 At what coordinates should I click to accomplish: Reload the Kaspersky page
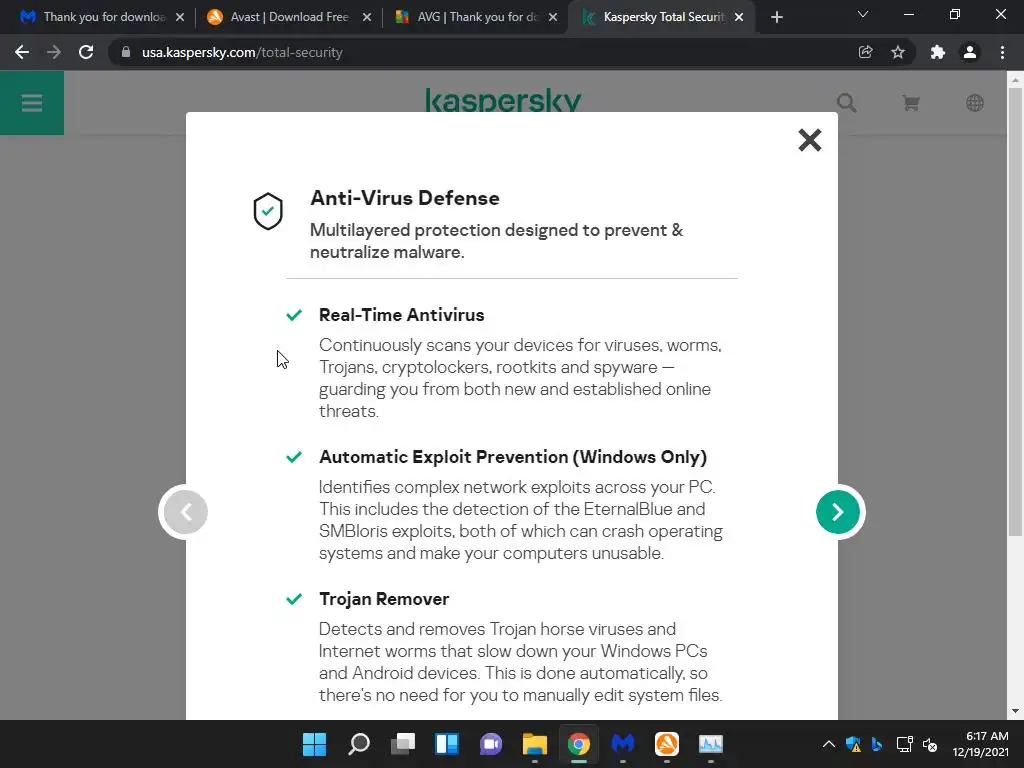point(86,52)
